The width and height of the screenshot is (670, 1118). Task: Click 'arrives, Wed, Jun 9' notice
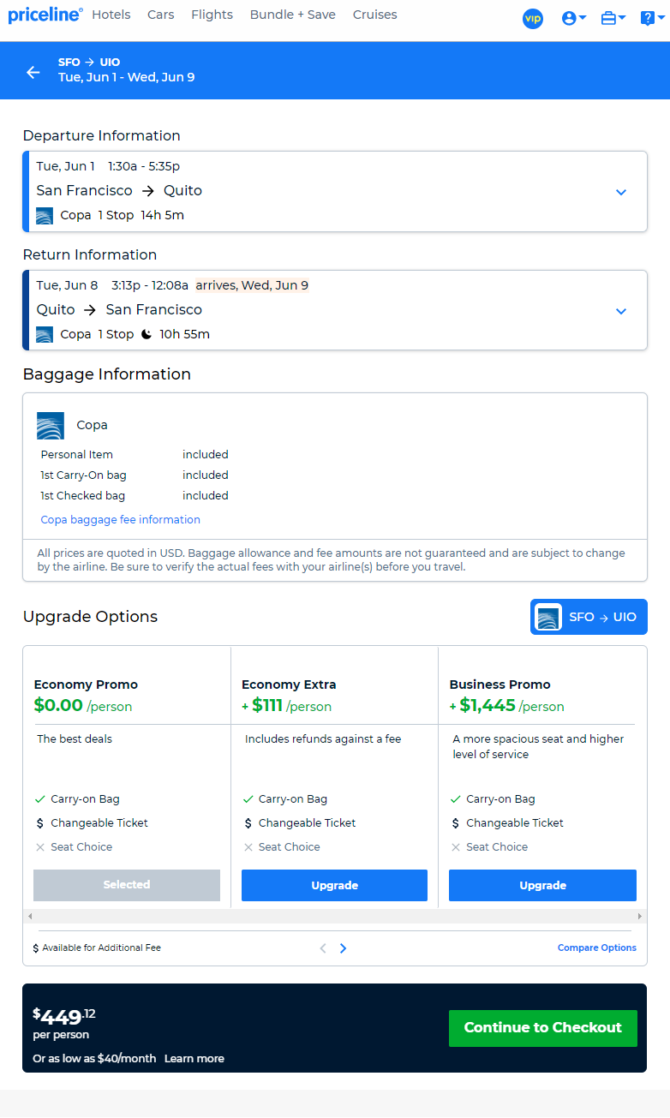pos(252,285)
